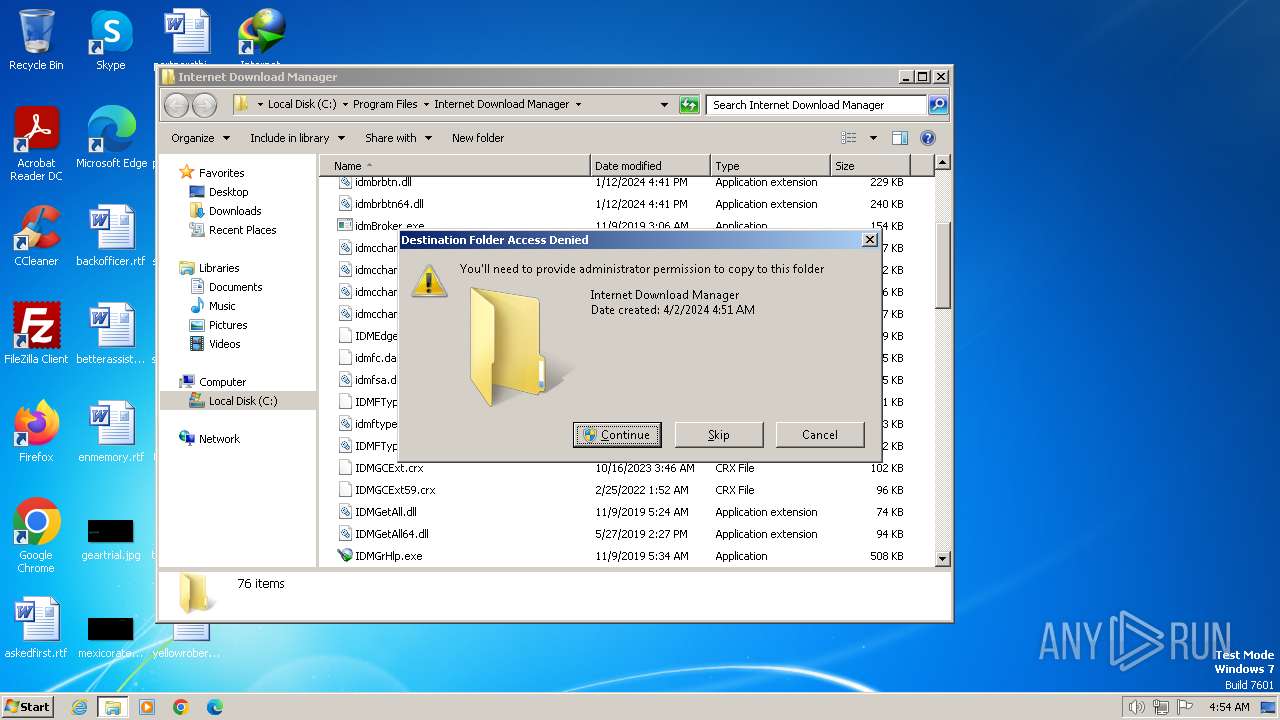Screen dimensions: 1280x720
Task: Sort by Type column header
Action: pyautogui.click(x=770, y=166)
